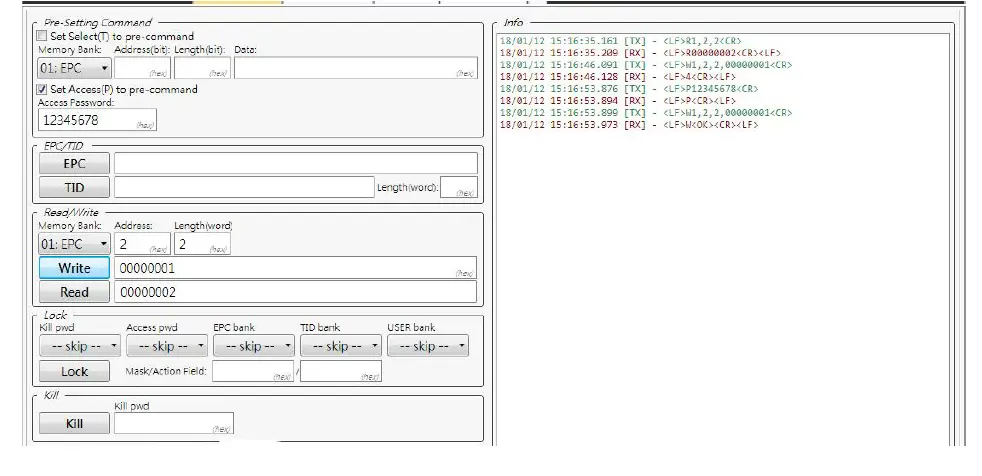Screen dimensions: 982x476
Task: Select log line at 15:16:46.091
Action: (646, 65)
